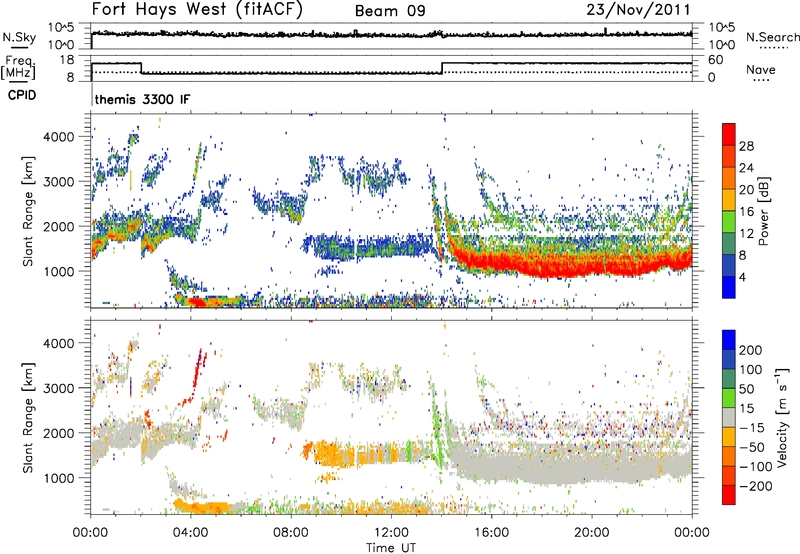The image size is (800, 554).
Task: Click the 'Beam 09' label
Action: pos(390,11)
